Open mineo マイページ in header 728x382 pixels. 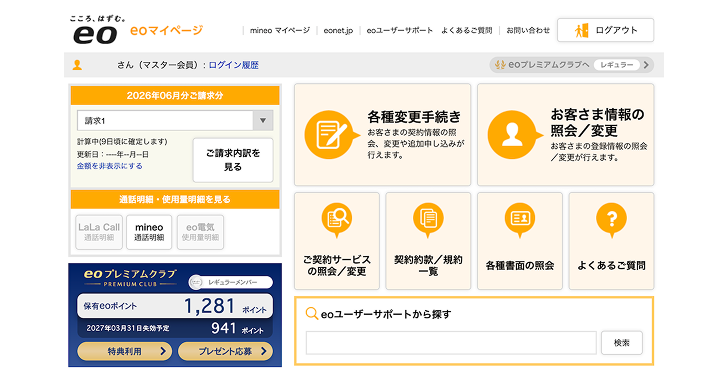tap(280, 30)
